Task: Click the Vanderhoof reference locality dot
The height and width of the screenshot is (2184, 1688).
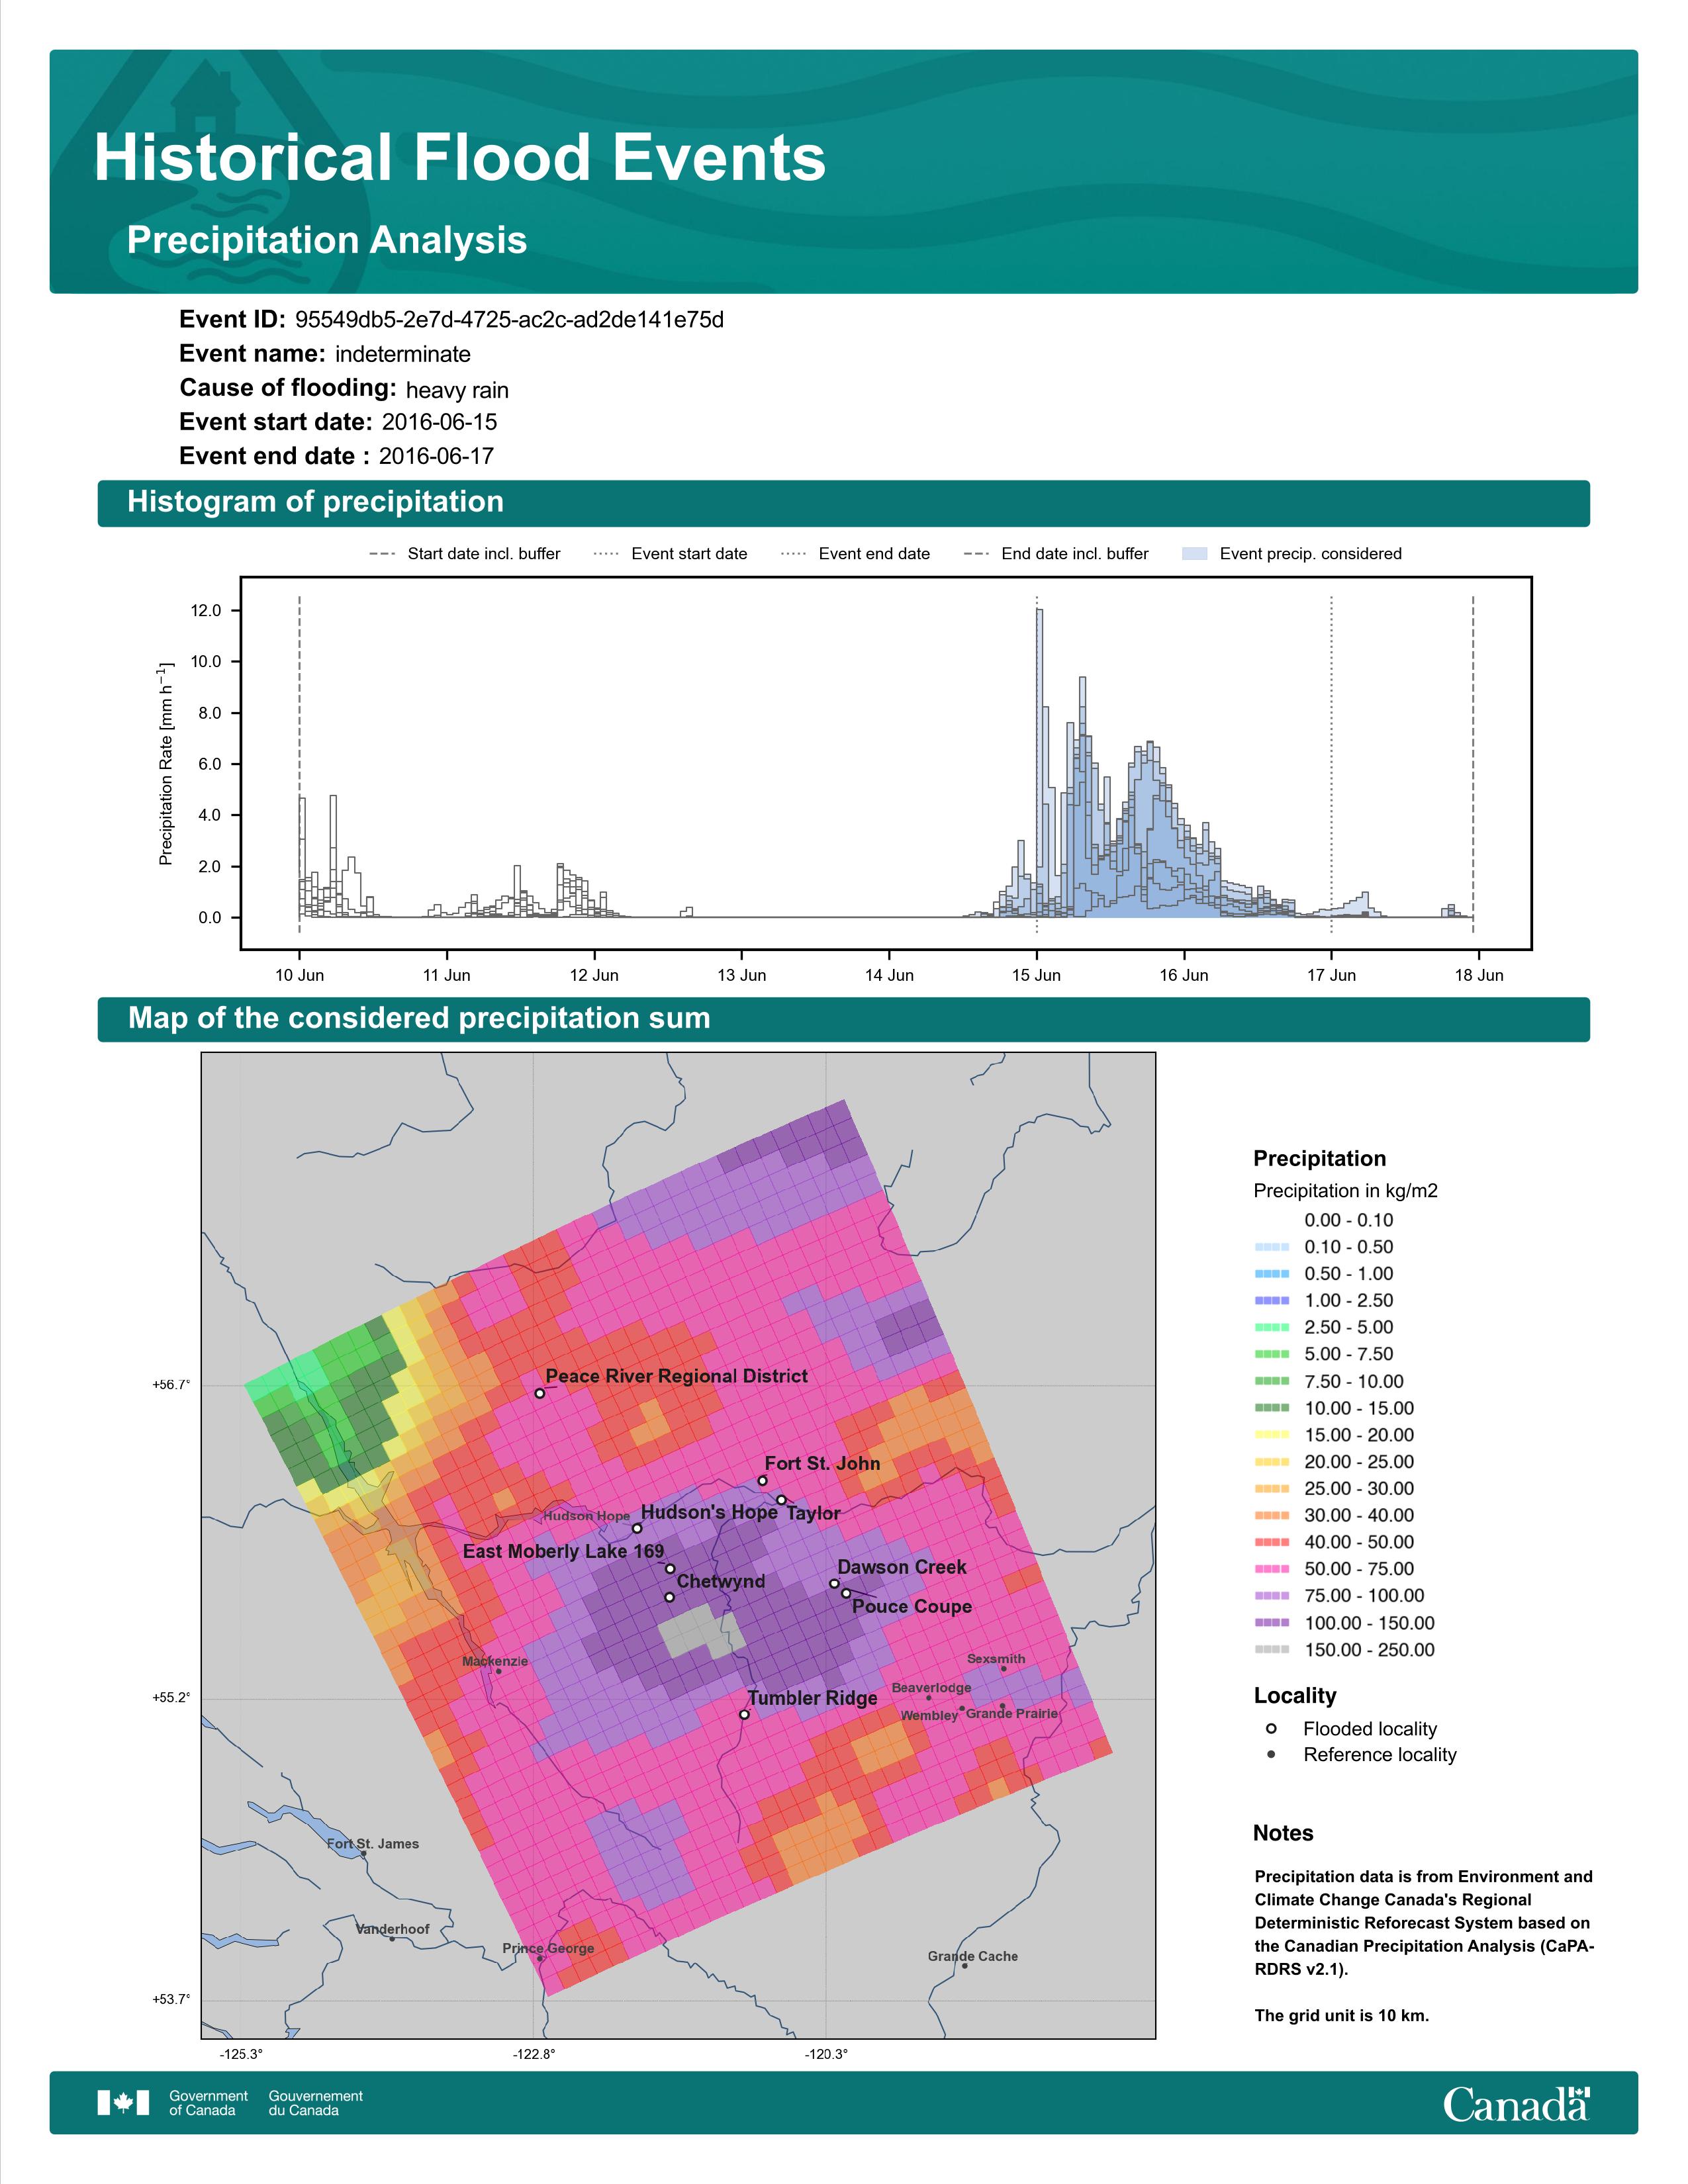Action: (x=392, y=1939)
